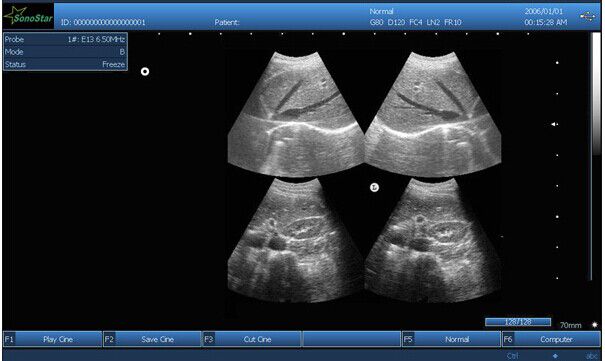Click the USB connection icon
605x361 pixels.
(x=587, y=17)
